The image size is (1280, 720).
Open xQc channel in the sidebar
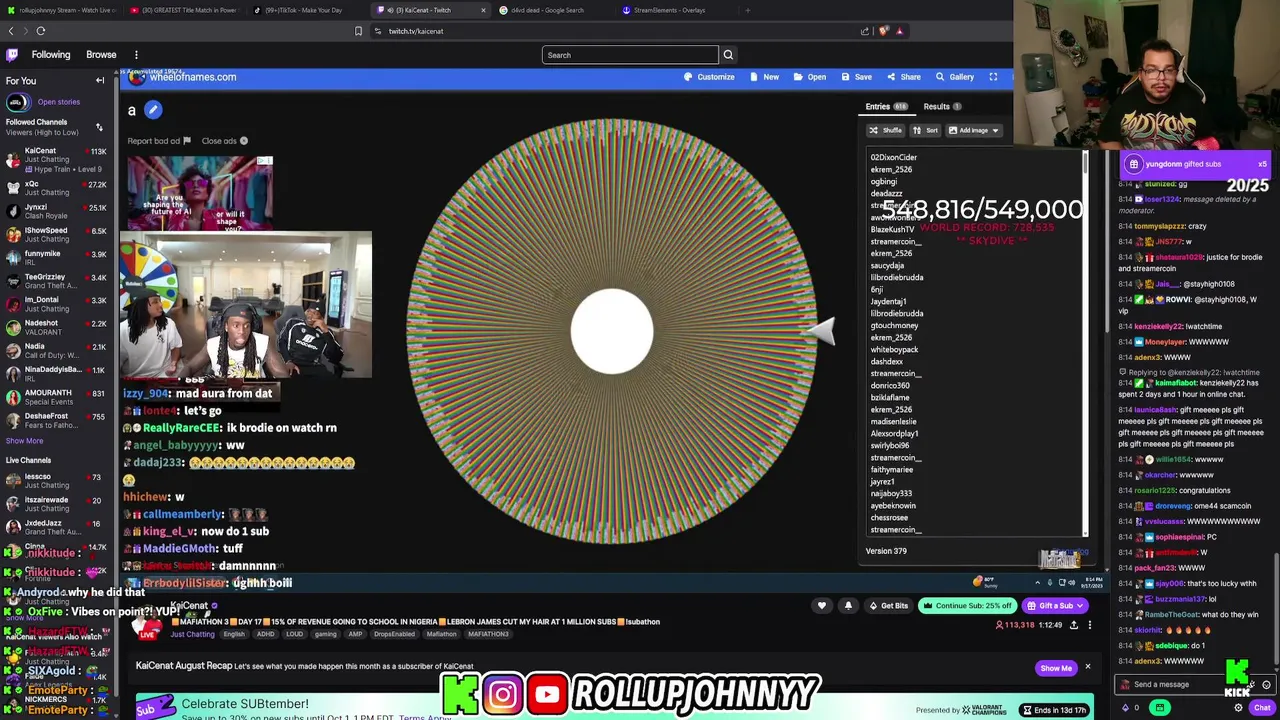pos(58,188)
